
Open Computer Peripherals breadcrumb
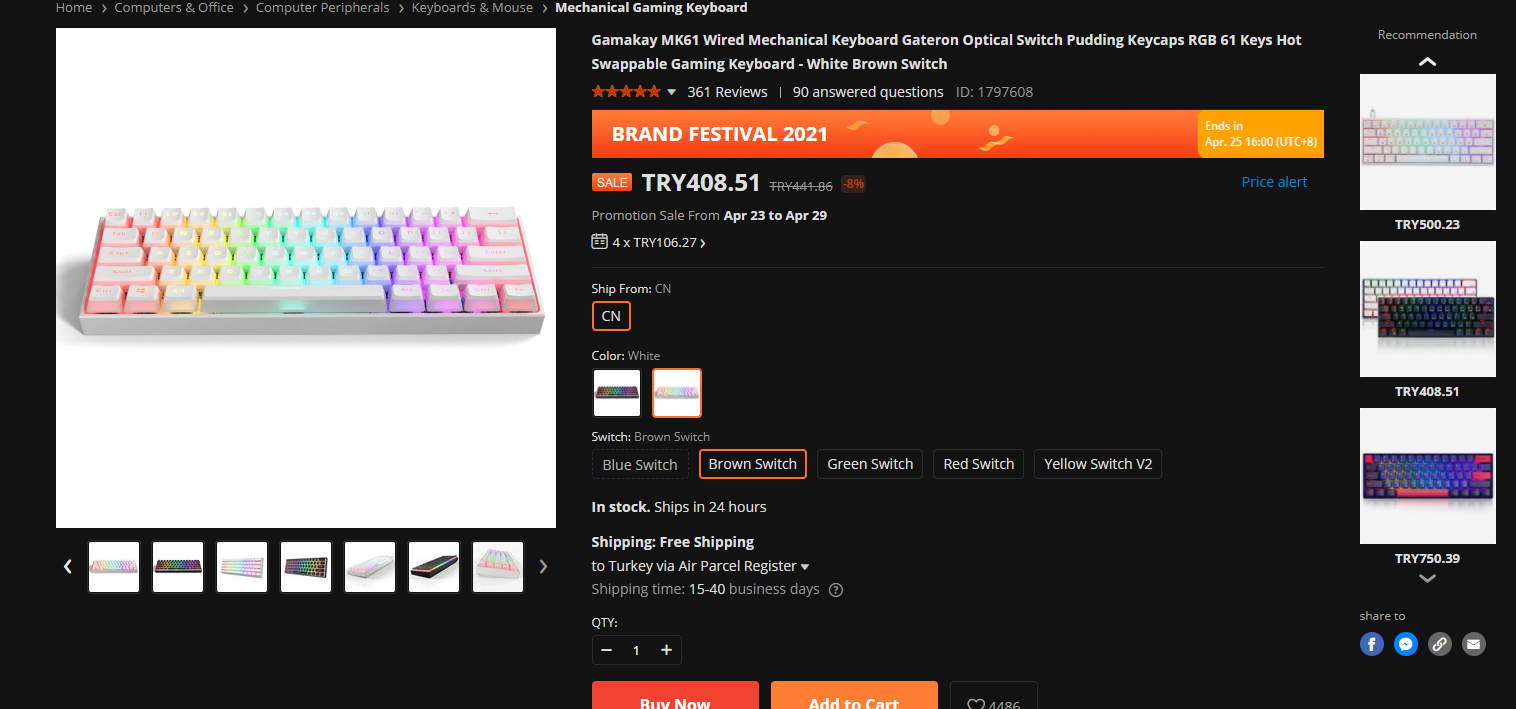click(323, 8)
